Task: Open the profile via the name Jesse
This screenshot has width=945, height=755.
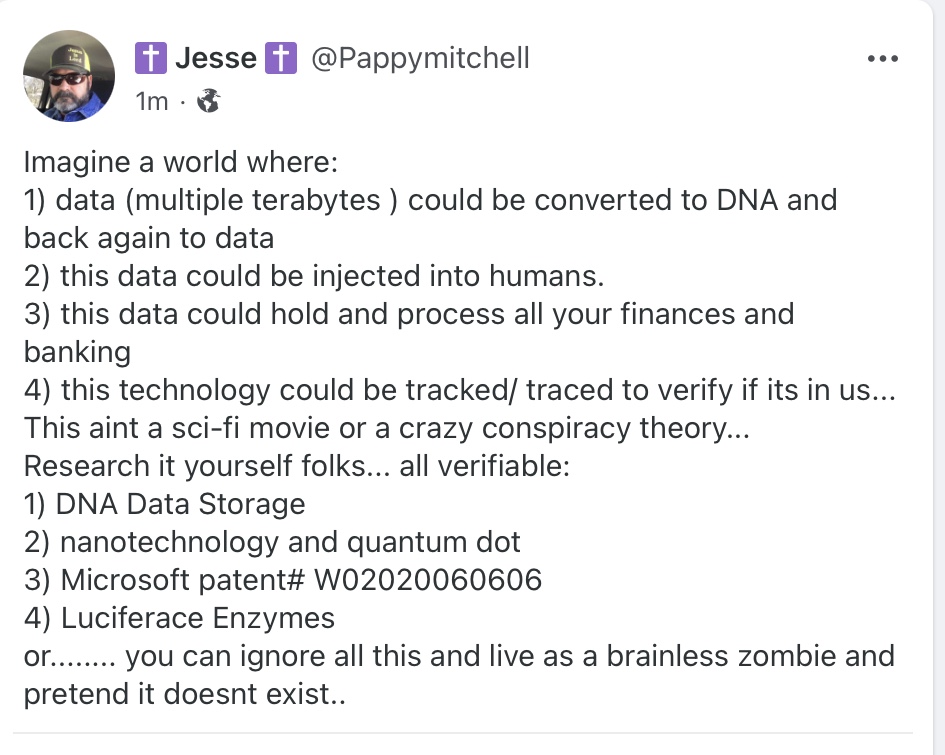Action: click(215, 59)
